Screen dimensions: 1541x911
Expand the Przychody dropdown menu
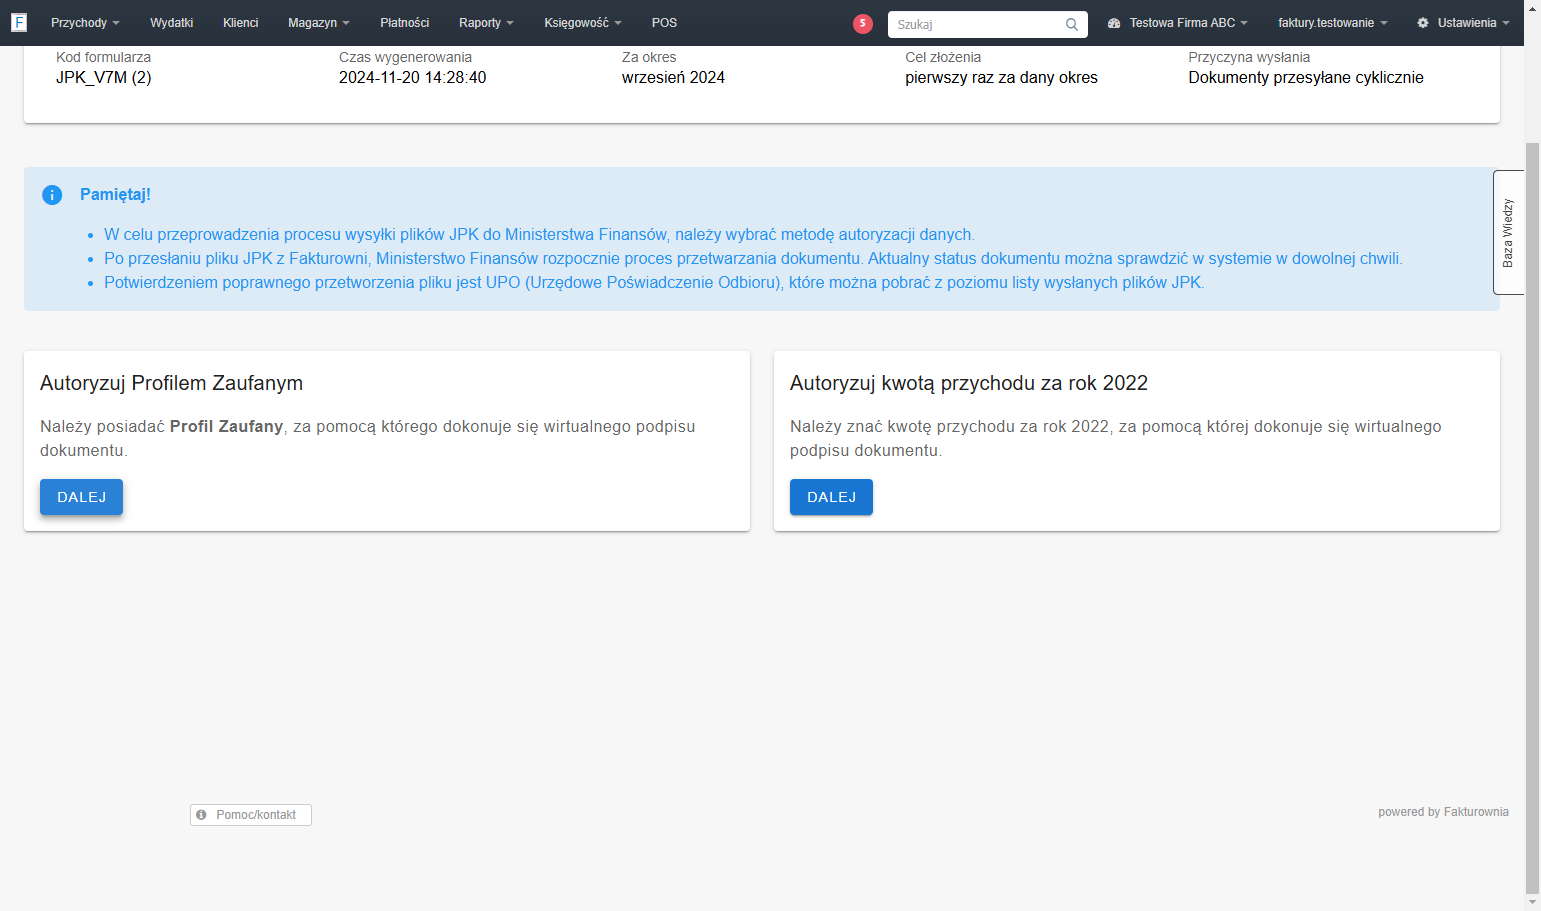click(85, 23)
